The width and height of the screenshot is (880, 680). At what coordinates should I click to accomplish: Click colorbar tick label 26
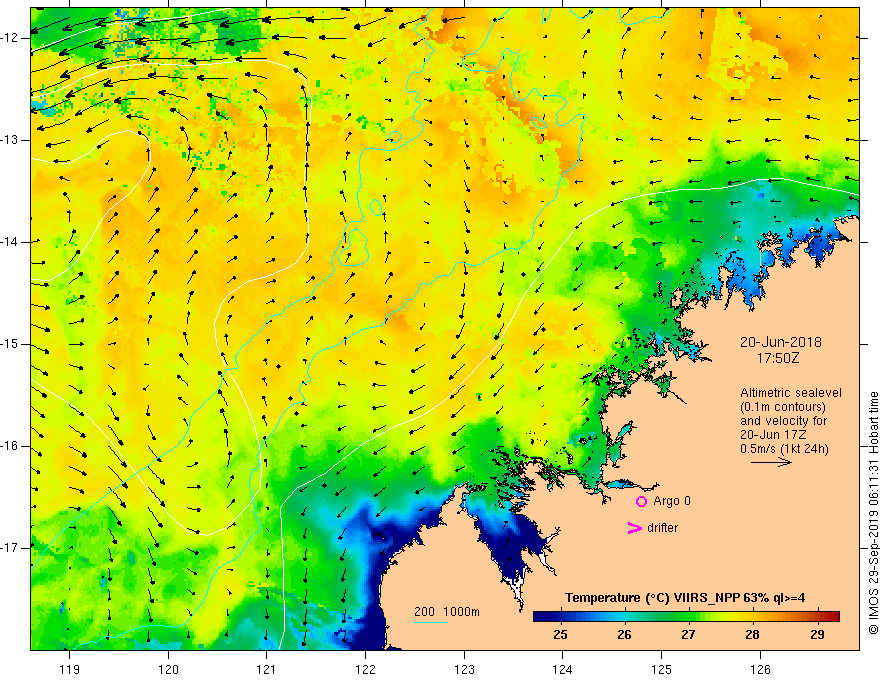(x=624, y=635)
